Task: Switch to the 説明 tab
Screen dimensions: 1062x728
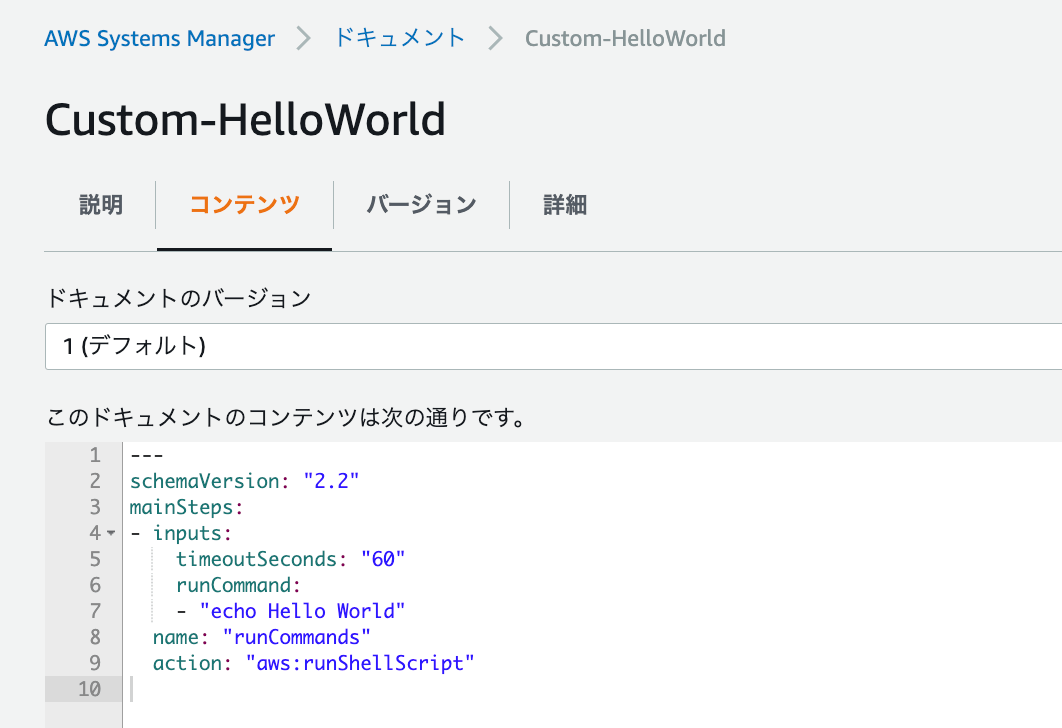Action: (101, 205)
